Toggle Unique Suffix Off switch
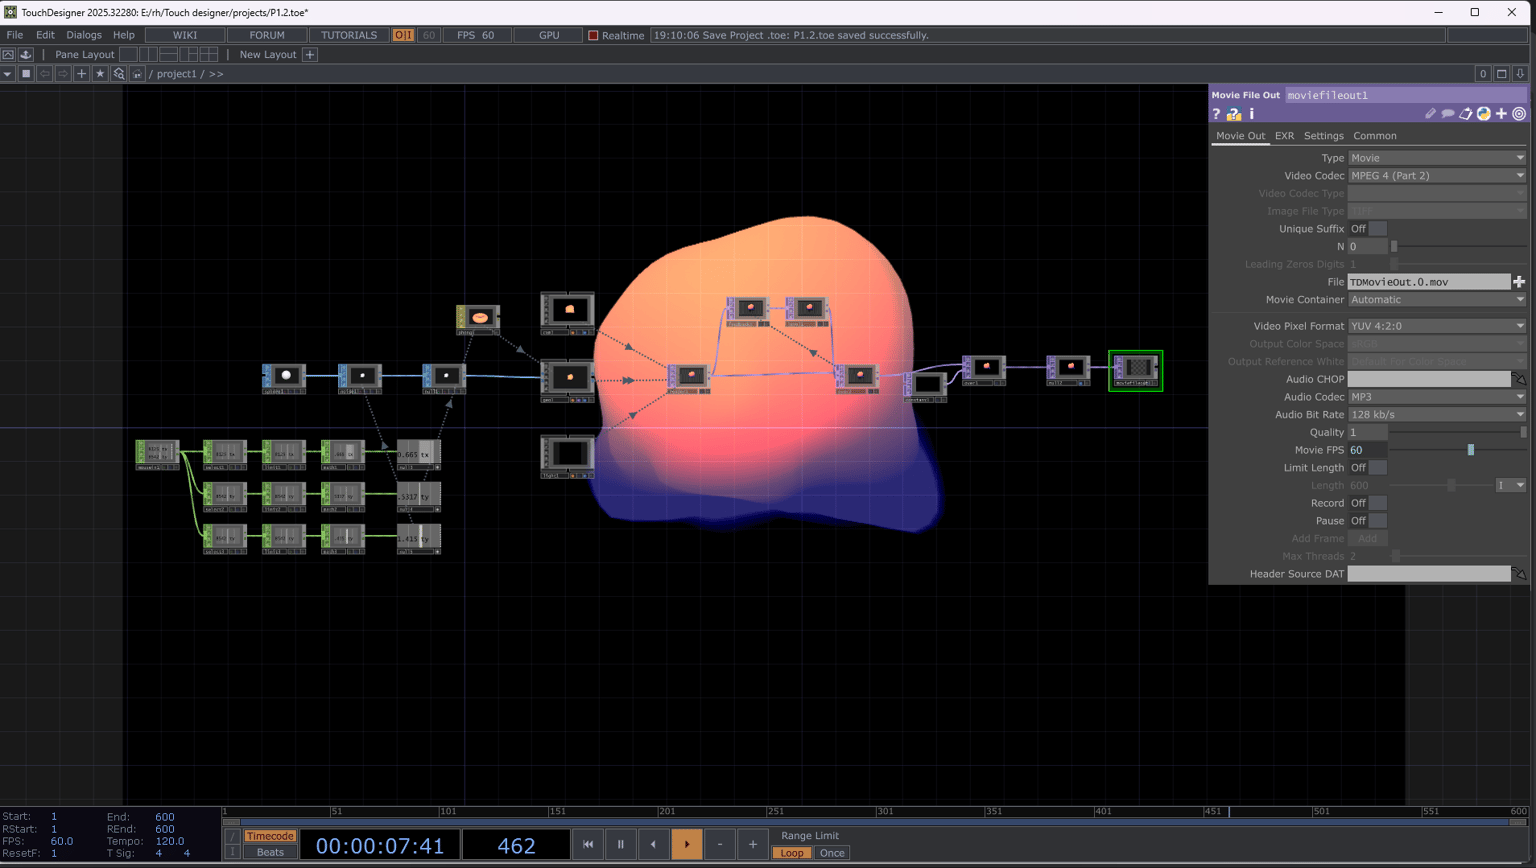Screen dimensions: 1536x868 pos(1368,229)
